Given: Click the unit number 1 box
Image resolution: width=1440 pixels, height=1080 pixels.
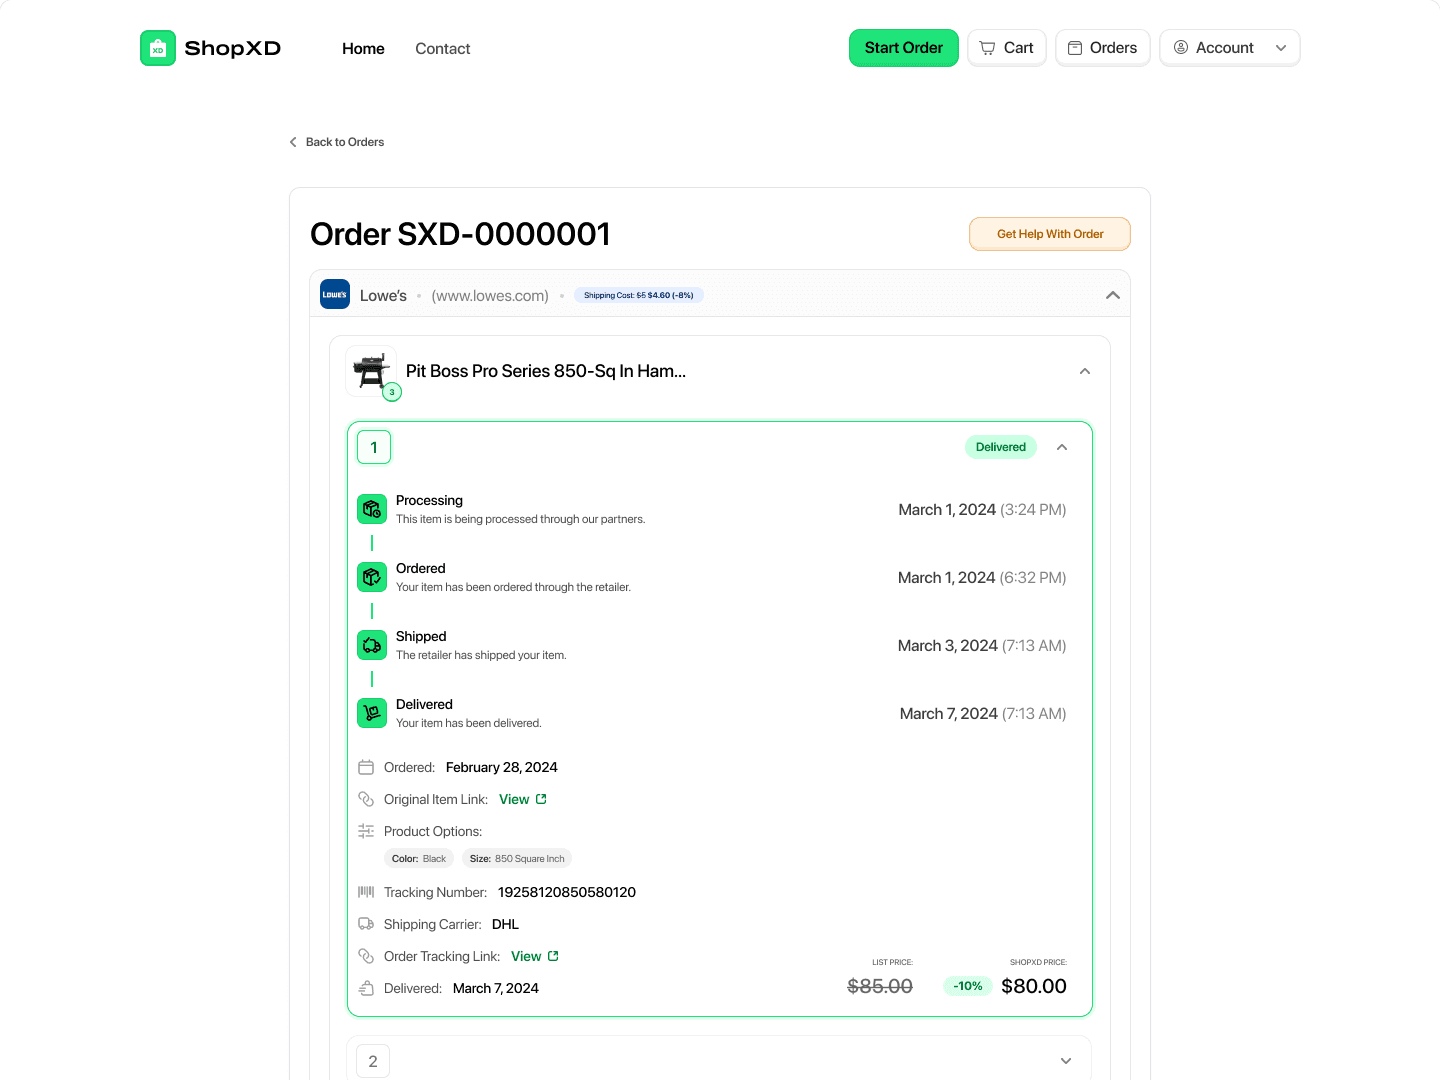Looking at the screenshot, I should click(374, 447).
